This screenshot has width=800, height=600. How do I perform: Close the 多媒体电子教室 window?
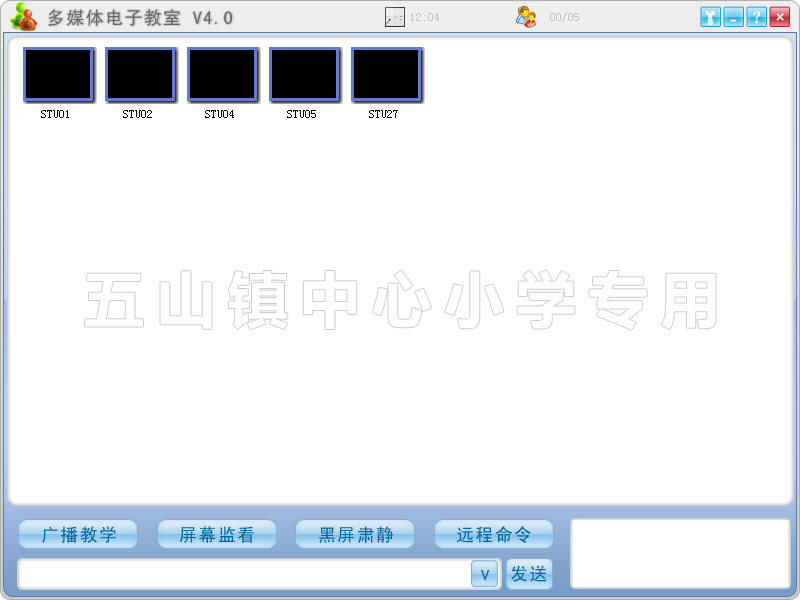779,17
